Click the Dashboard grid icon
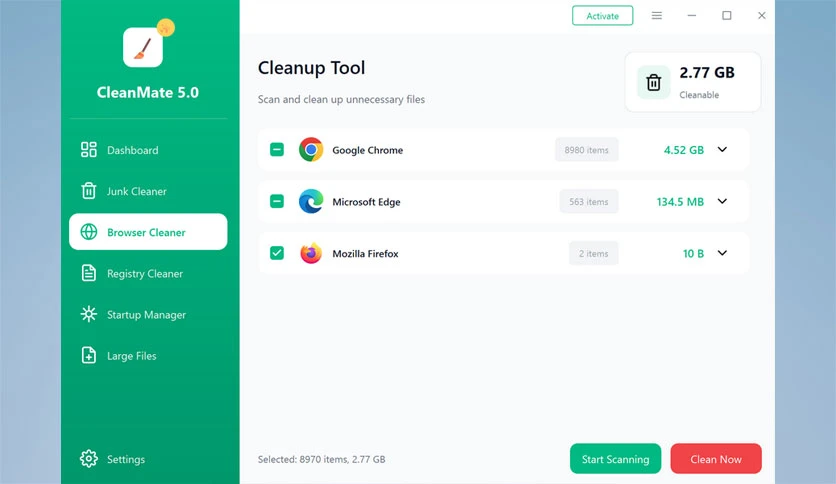This screenshot has width=836, height=484. tap(89, 150)
